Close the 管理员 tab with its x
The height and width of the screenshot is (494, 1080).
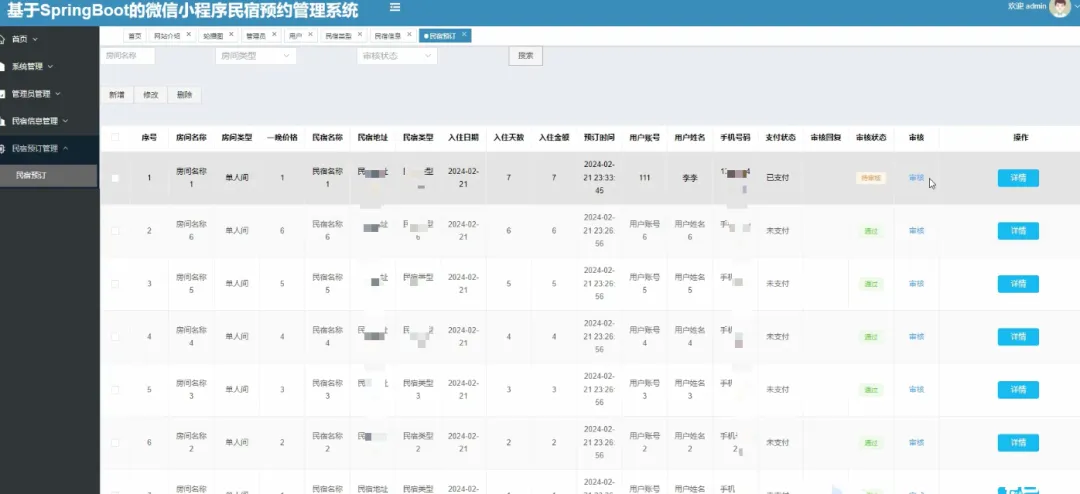pyautogui.click(x=273, y=34)
